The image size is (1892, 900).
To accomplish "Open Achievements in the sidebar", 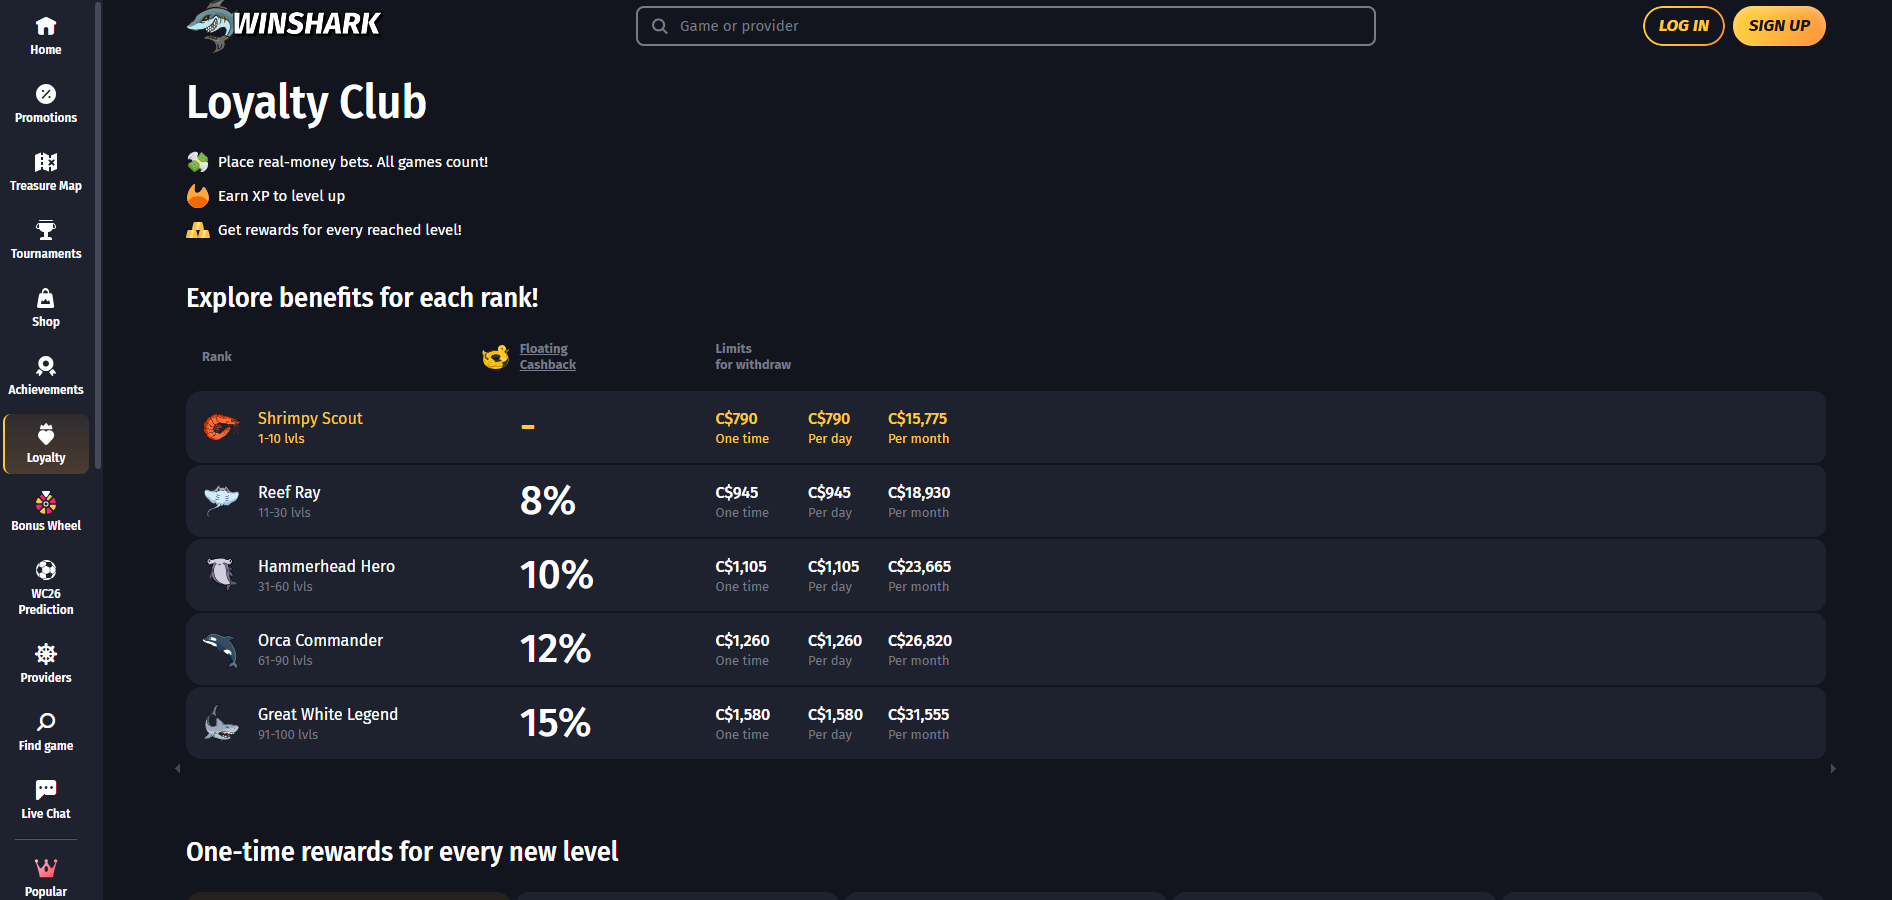I will (x=46, y=376).
